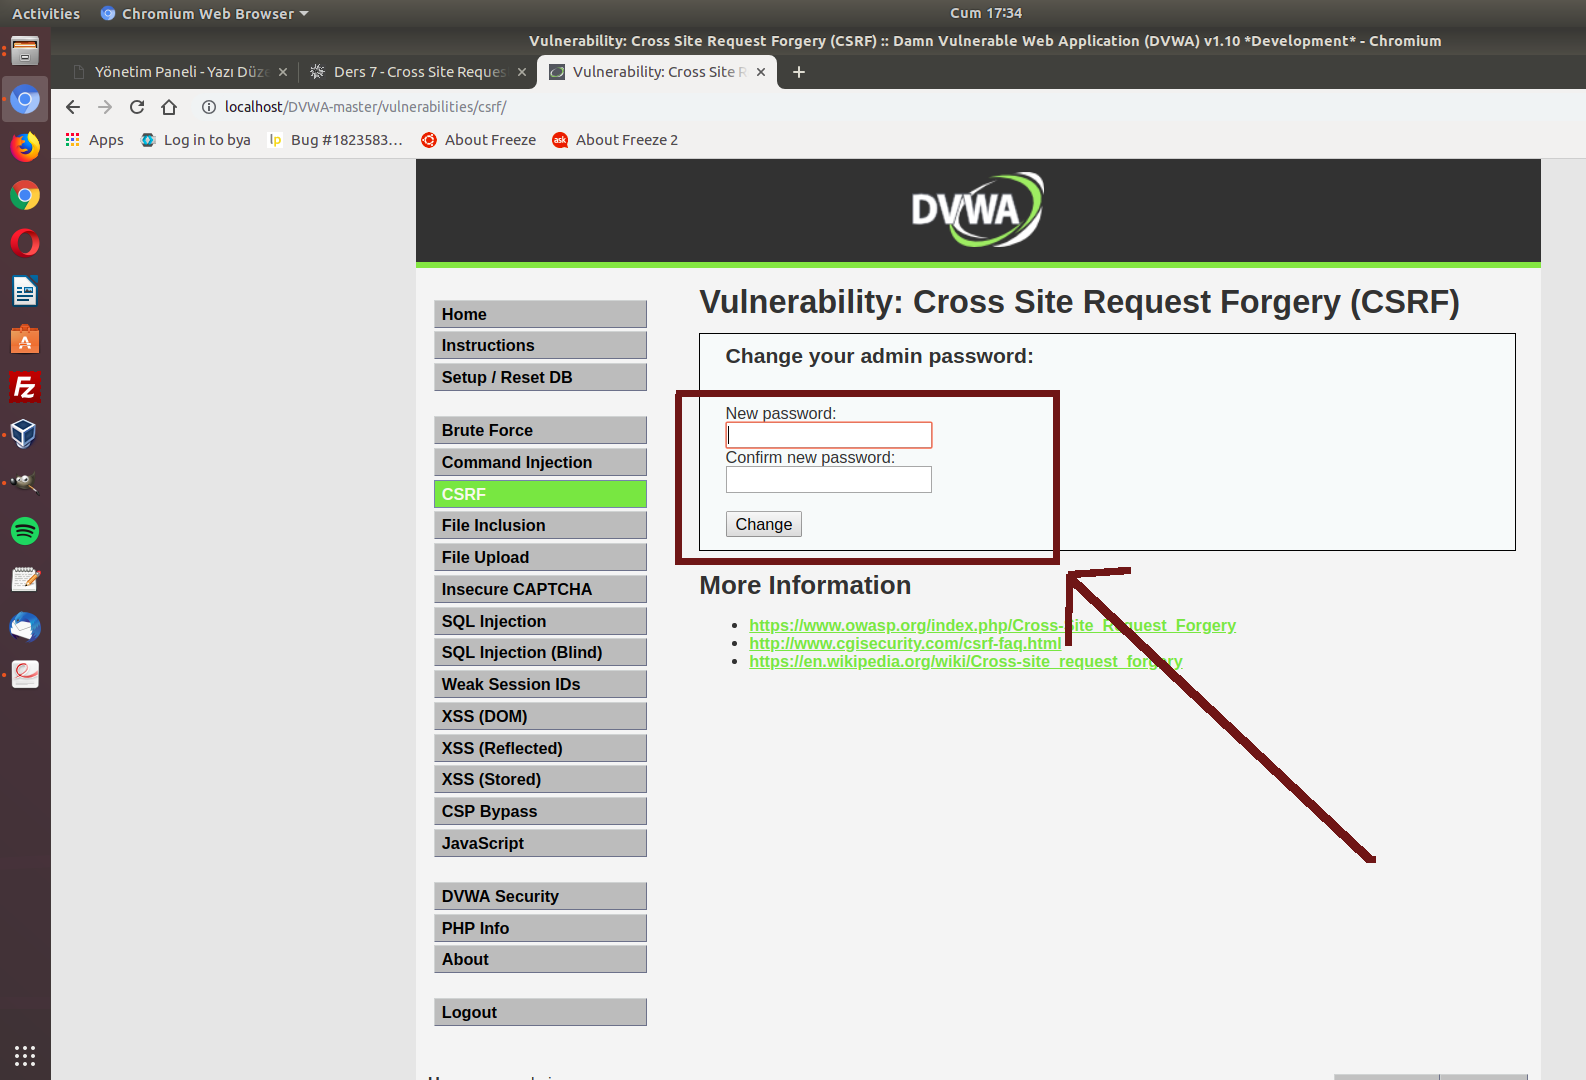
Task: Log out of DVWA
Action: [x=540, y=1012]
